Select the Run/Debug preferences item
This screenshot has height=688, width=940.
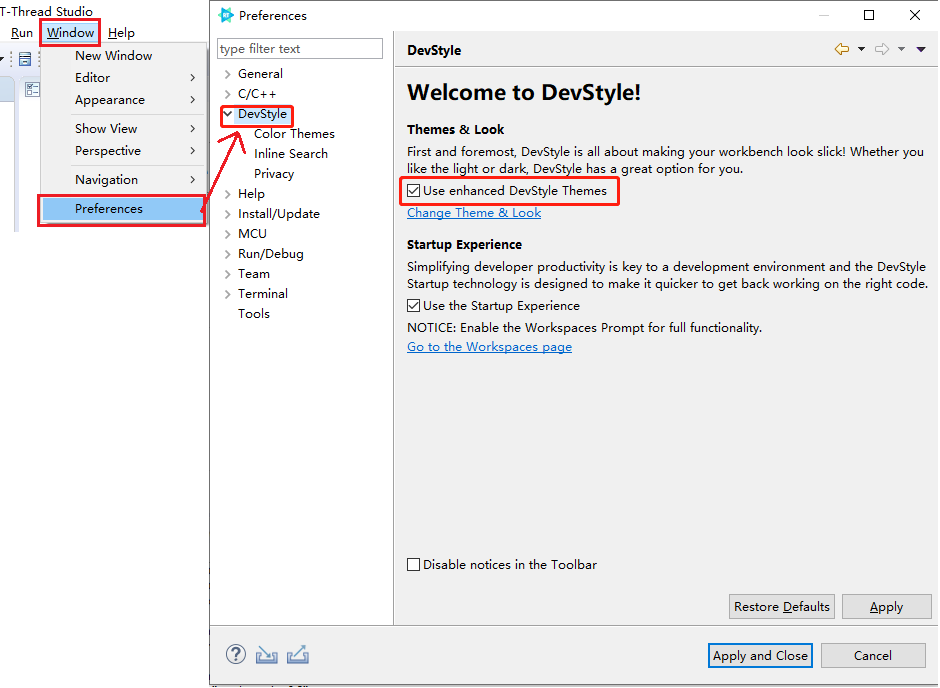click(x=270, y=254)
